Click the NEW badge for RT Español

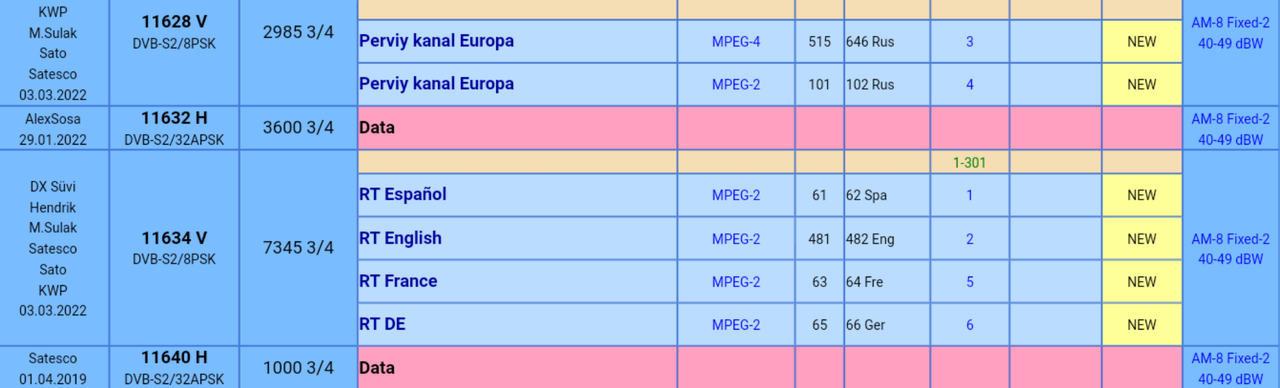coord(1141,195)
